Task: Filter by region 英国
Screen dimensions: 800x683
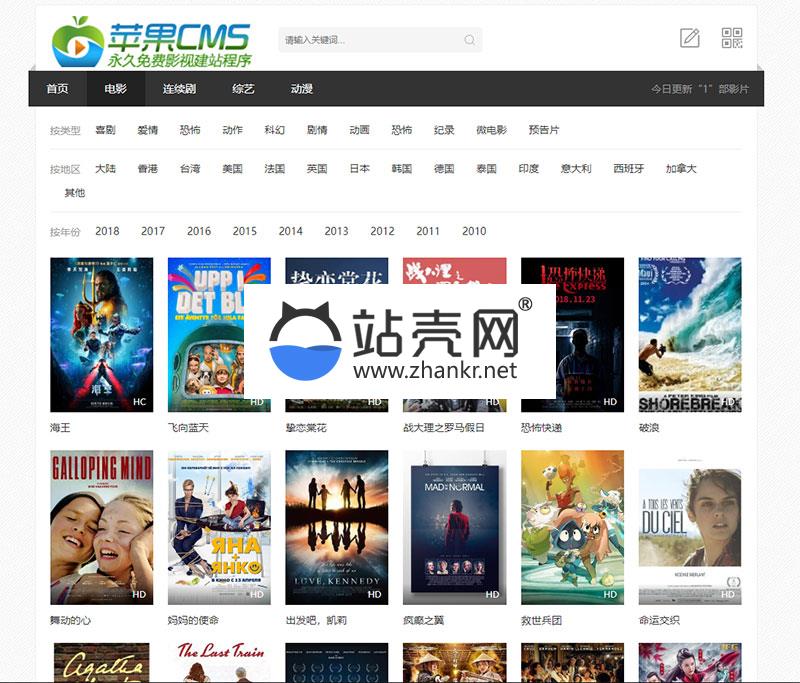Action: pyautogui.click(x=317, y=169)
